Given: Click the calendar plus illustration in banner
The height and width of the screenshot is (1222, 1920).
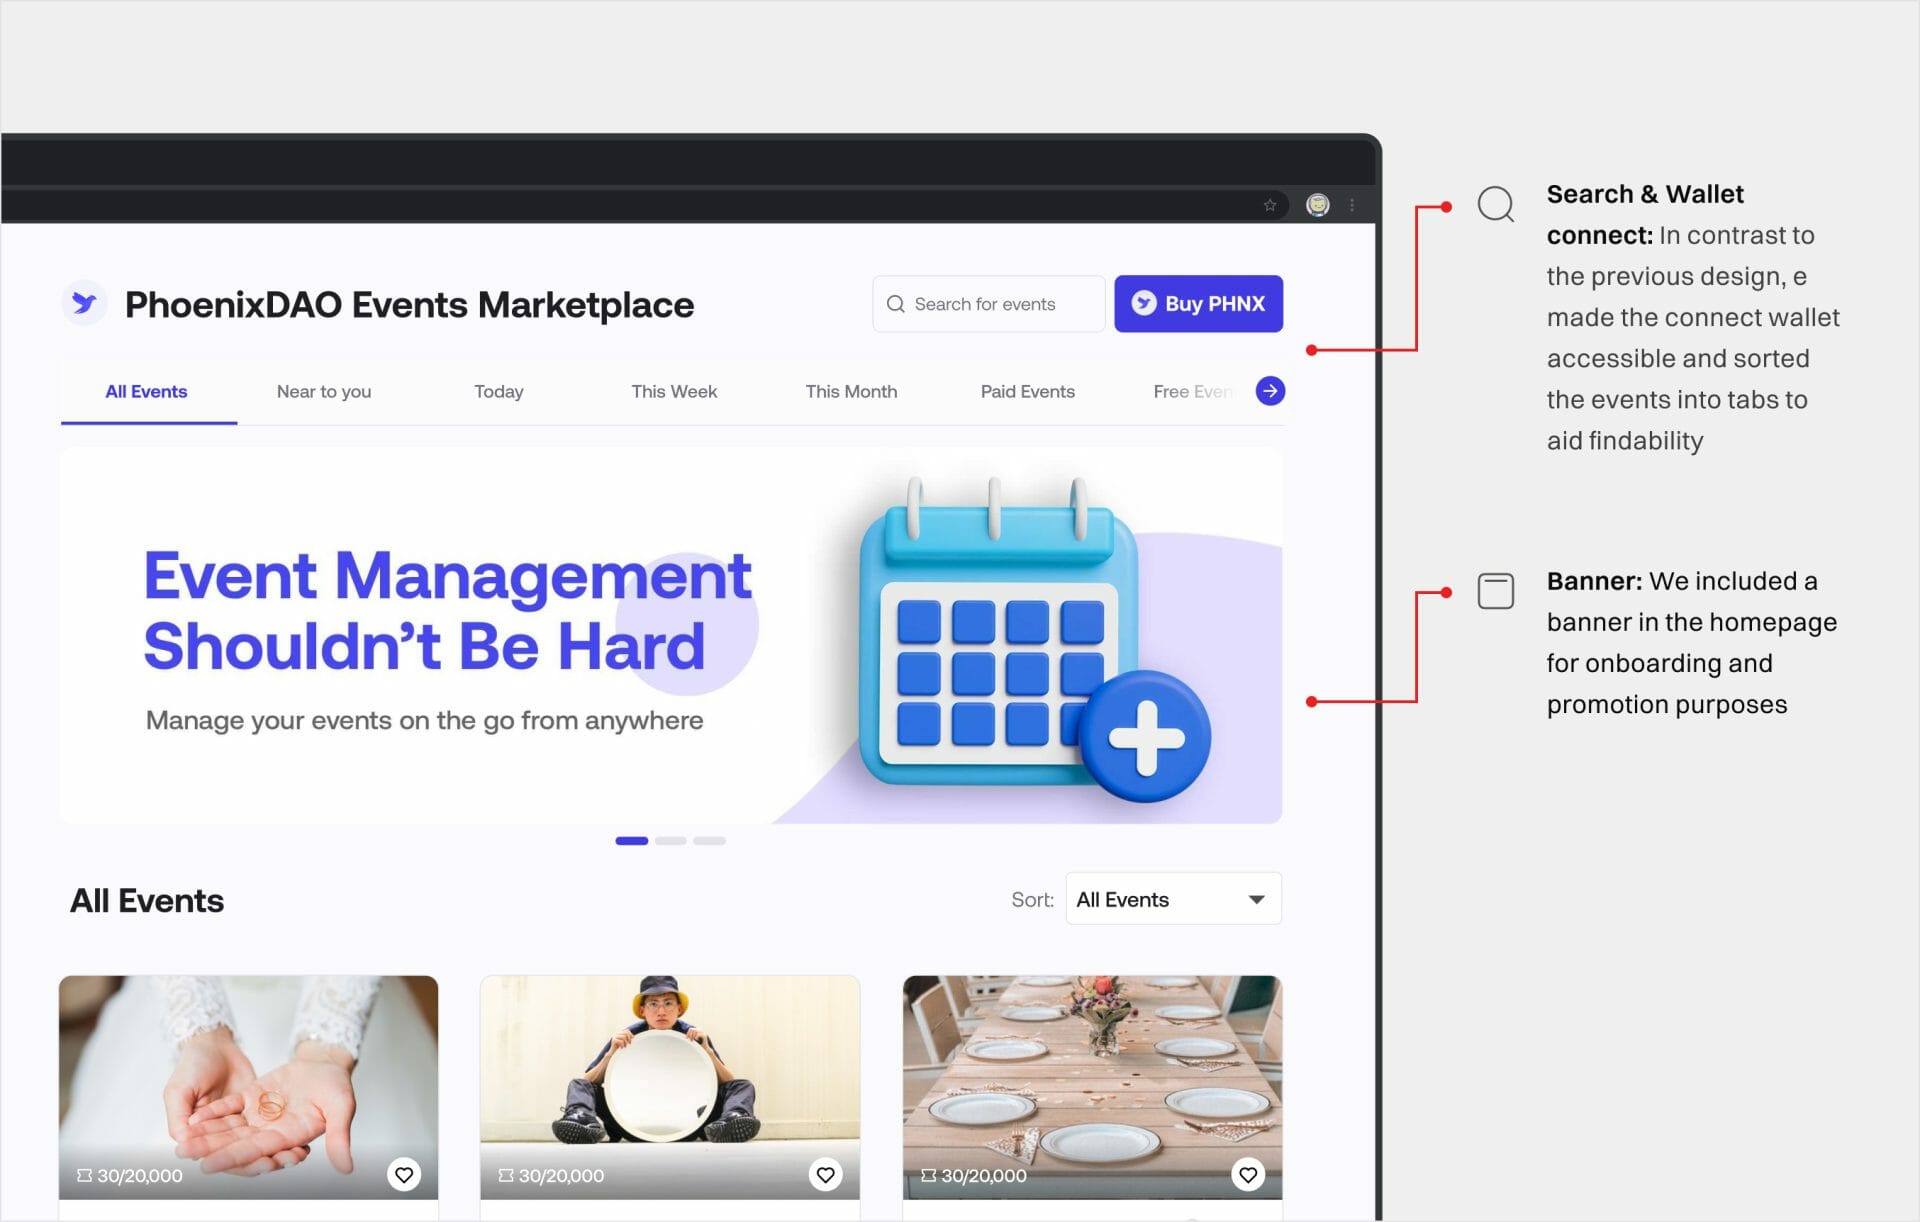Looking at the screenshot, I should tap(1034, 641).
